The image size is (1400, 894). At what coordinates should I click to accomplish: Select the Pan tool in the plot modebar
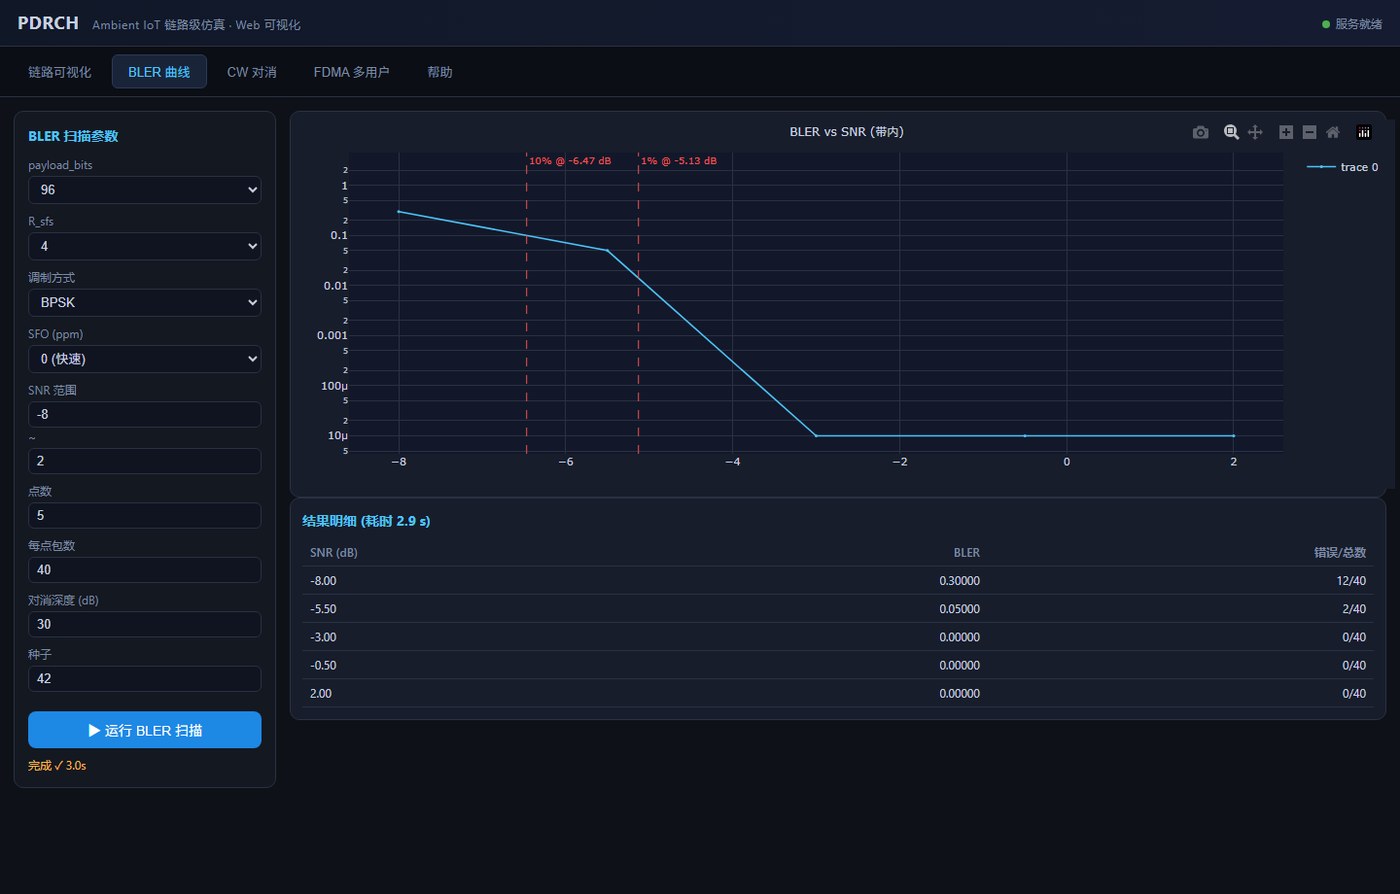click(1255, 132)
